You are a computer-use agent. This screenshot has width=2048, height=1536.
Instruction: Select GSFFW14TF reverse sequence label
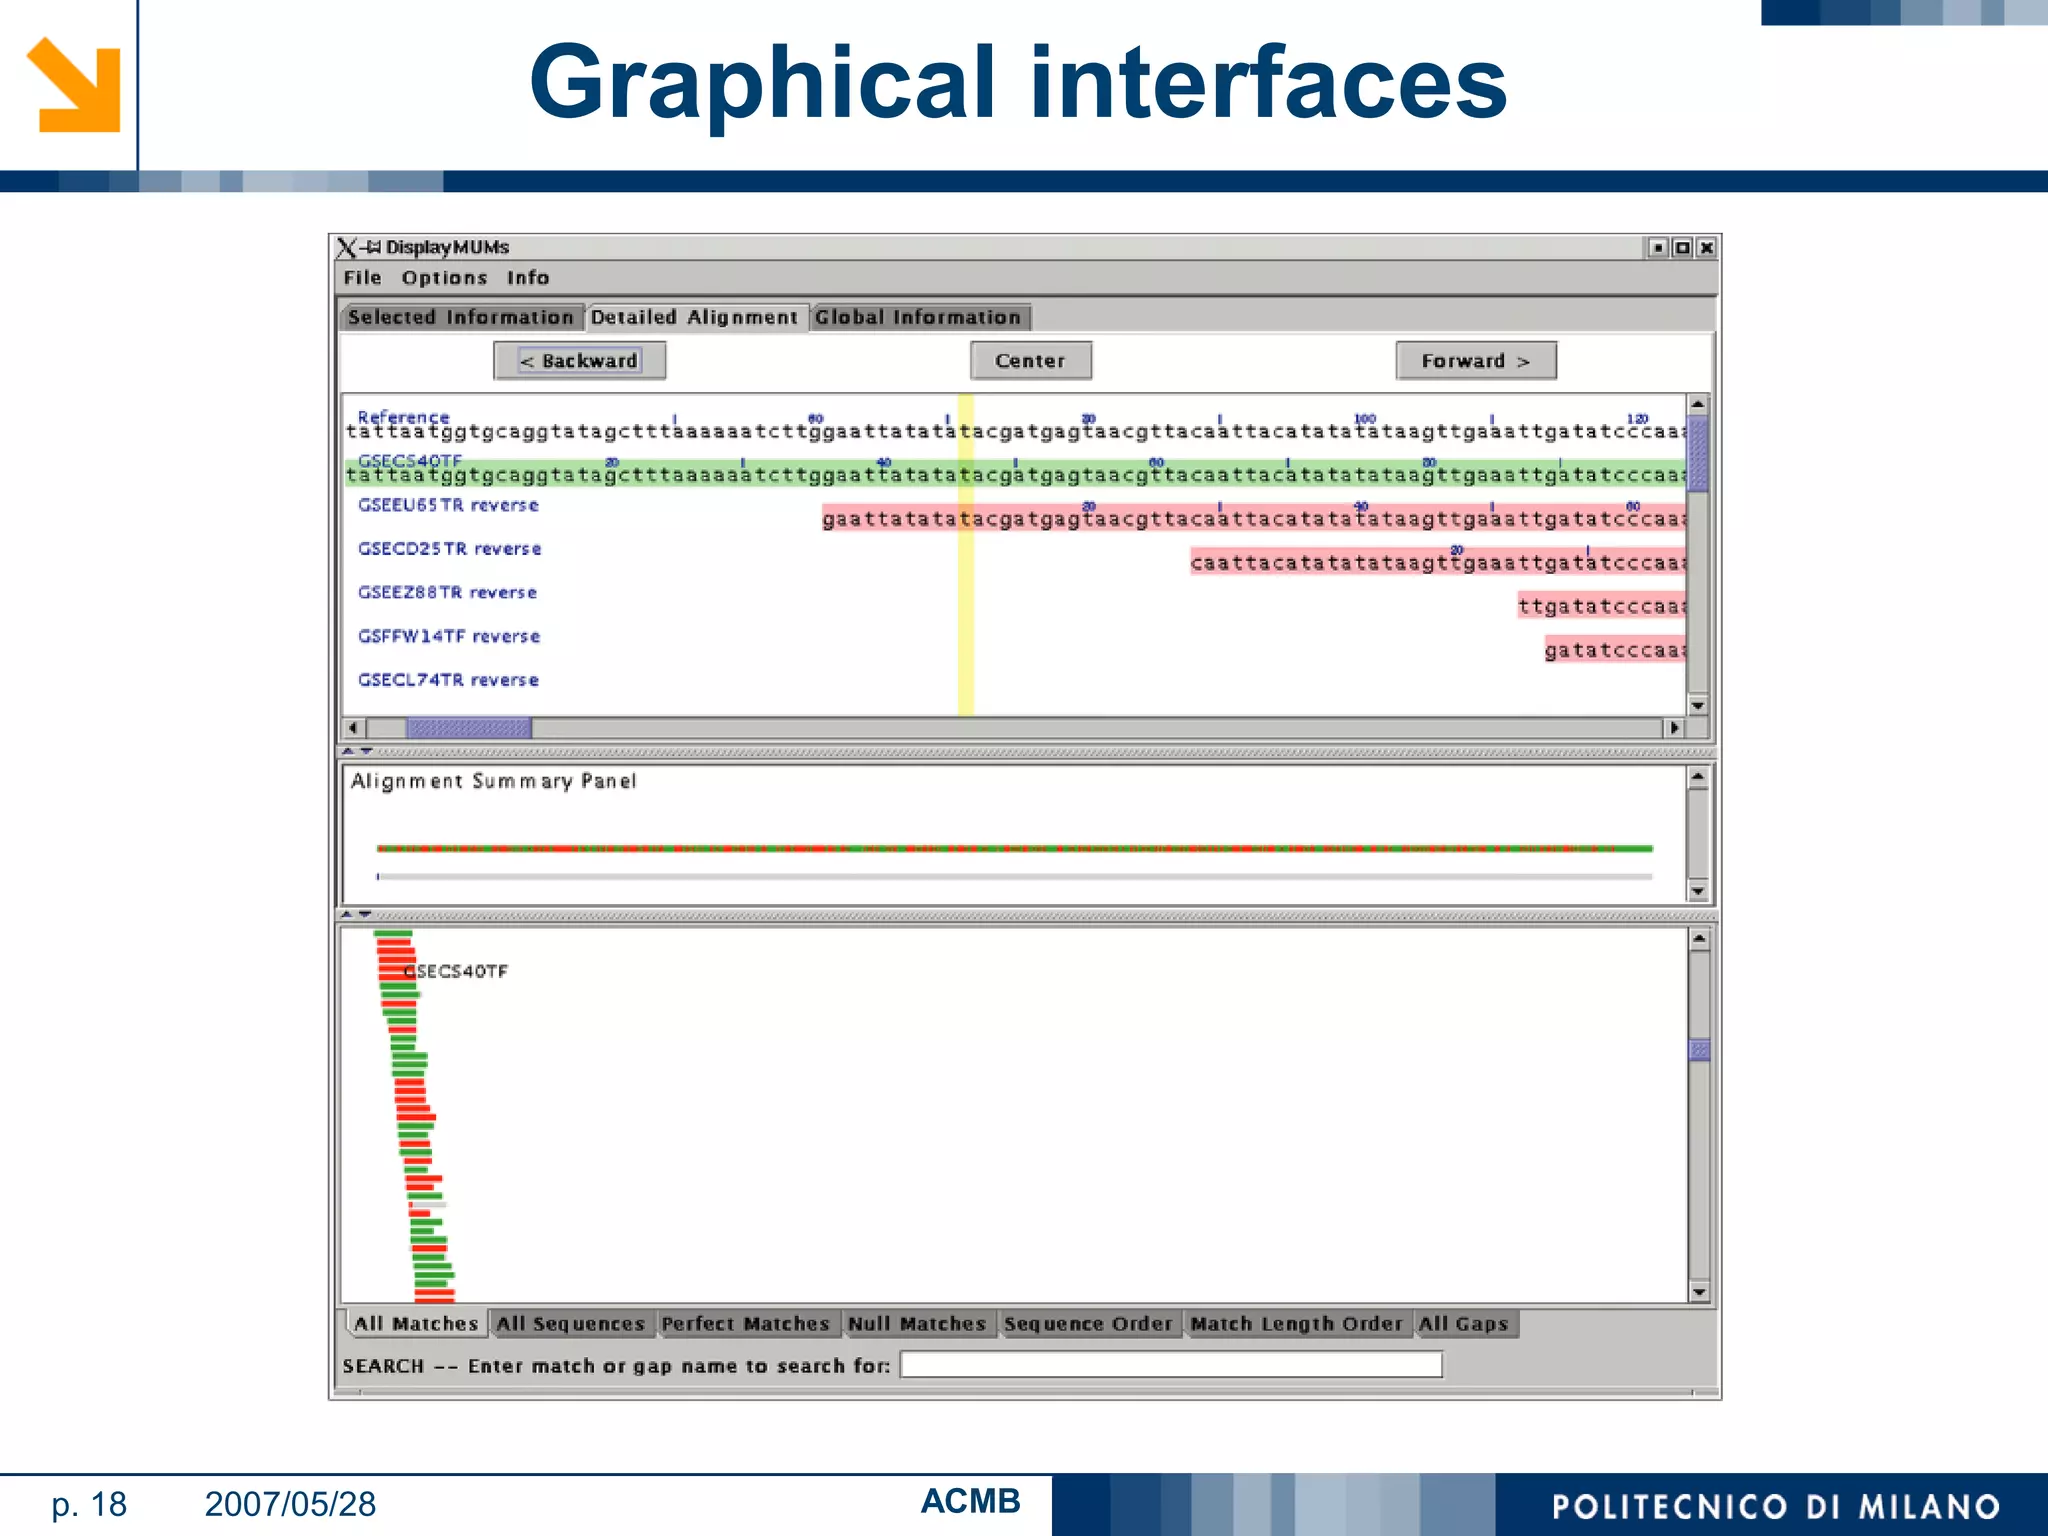coord(449,636)
